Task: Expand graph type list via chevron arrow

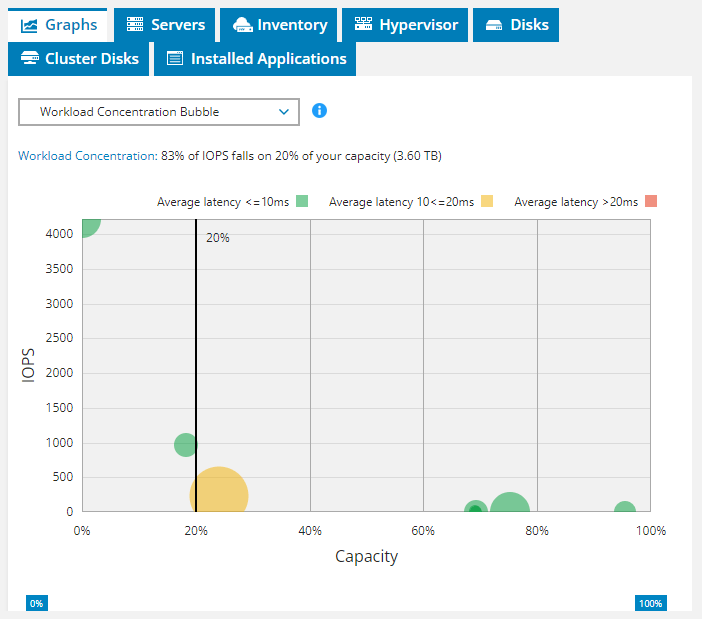Action: pyautogui.click(x=284, y=112)
